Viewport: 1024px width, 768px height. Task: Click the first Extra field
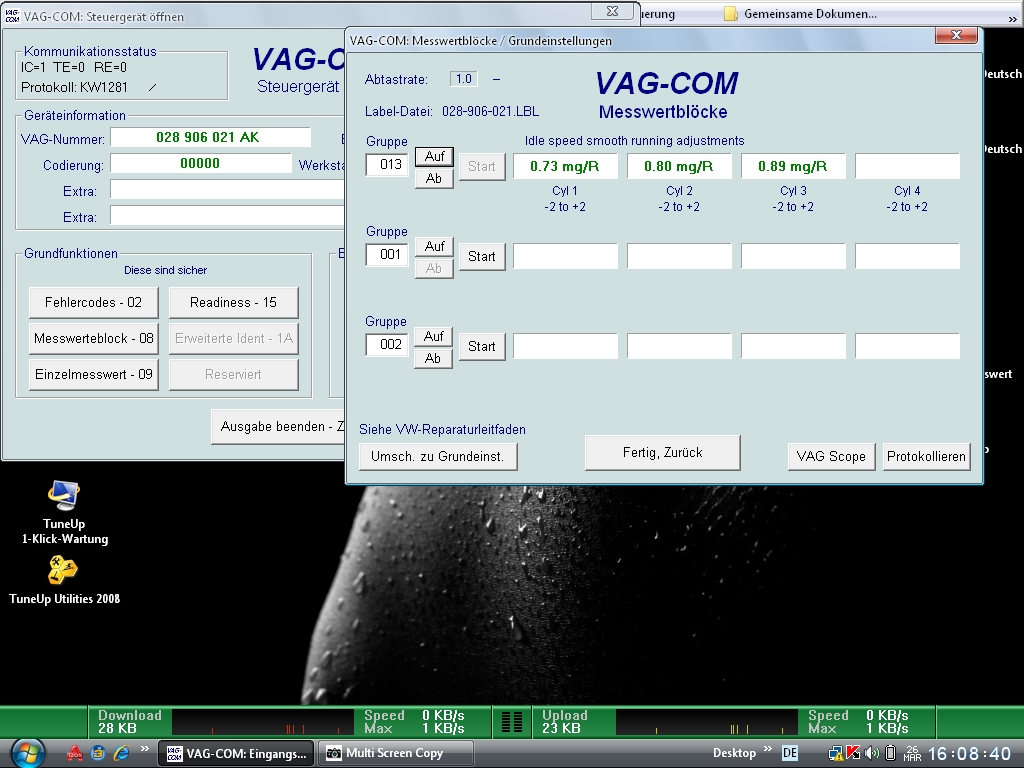[x=227, y=190]
